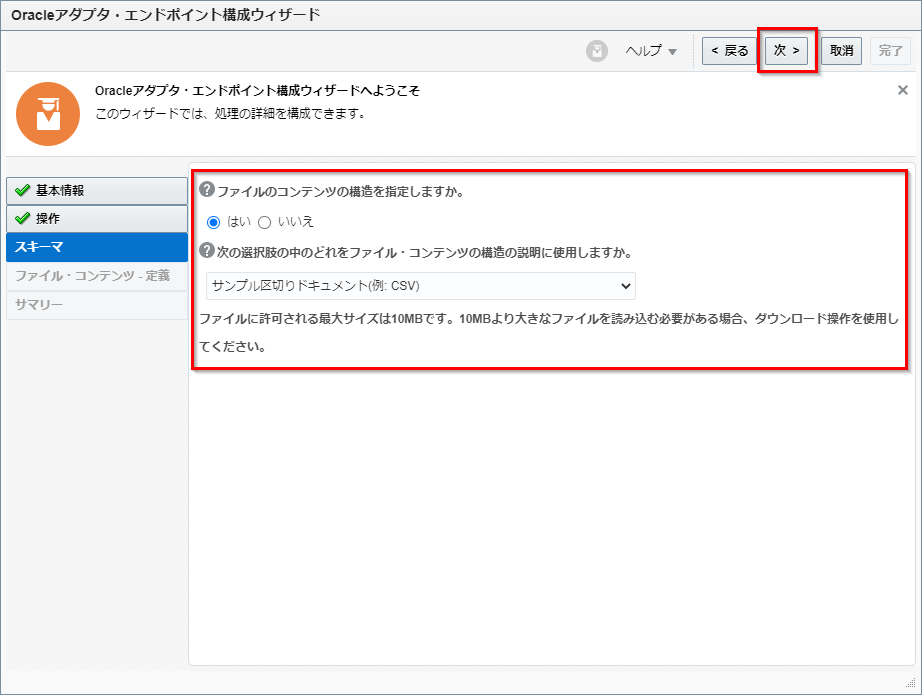The image size is (922, 695).
Task: Select the スキーマ step in sidebar
Action: coord(96,247)
